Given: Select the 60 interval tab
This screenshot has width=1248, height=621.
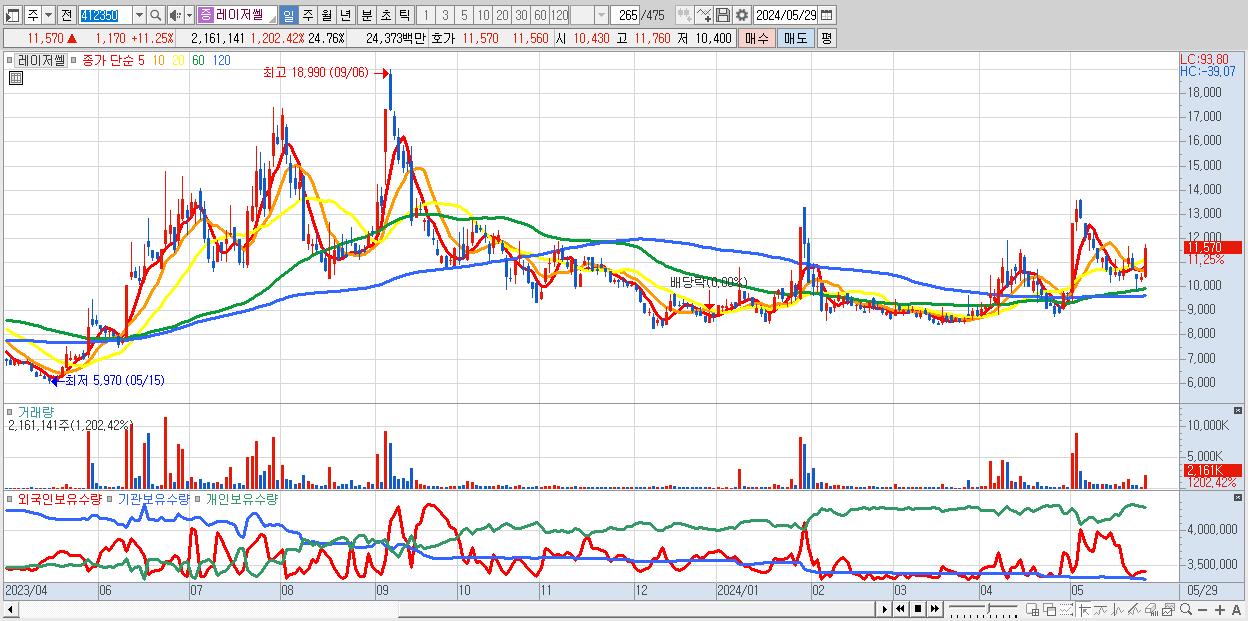Looking at the screenshot, I should pyautogui.click(x=540, y=16).
